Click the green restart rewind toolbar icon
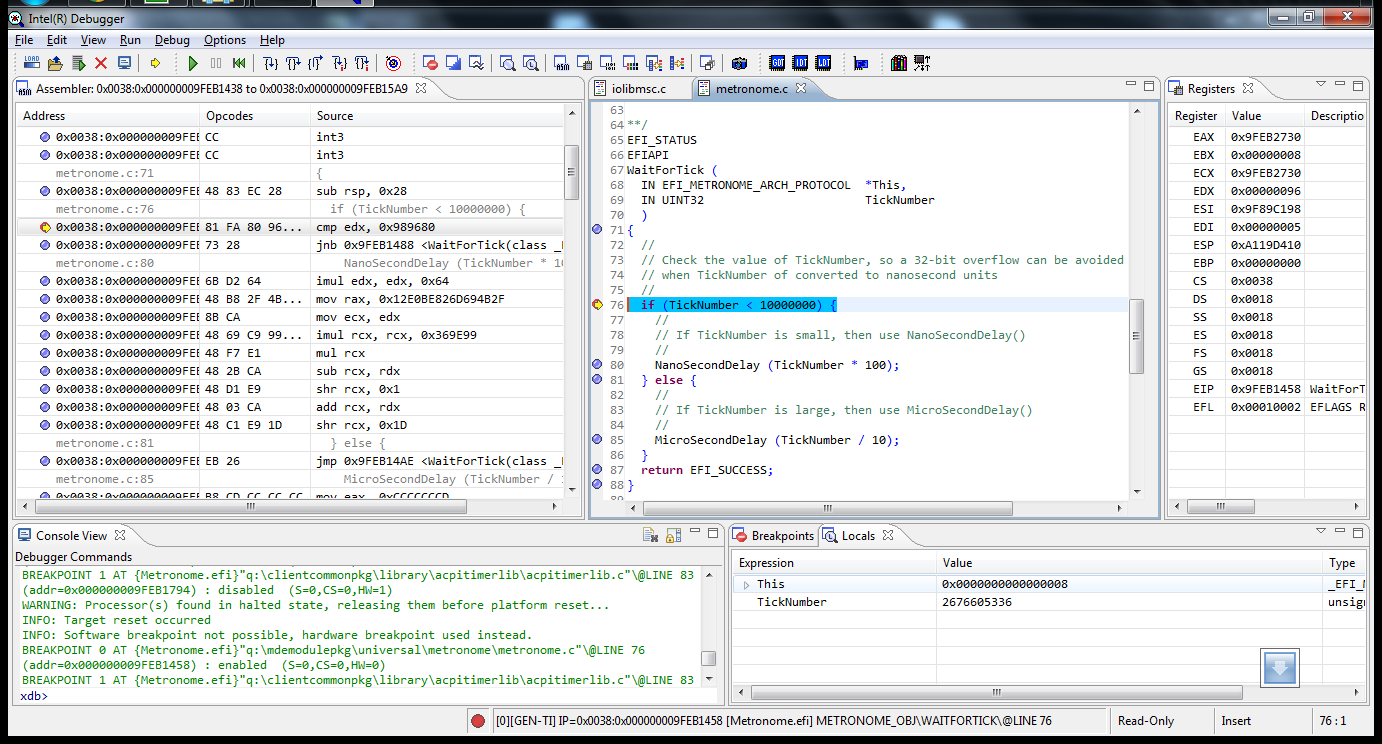1382x744 pixels. coord(239,63)
